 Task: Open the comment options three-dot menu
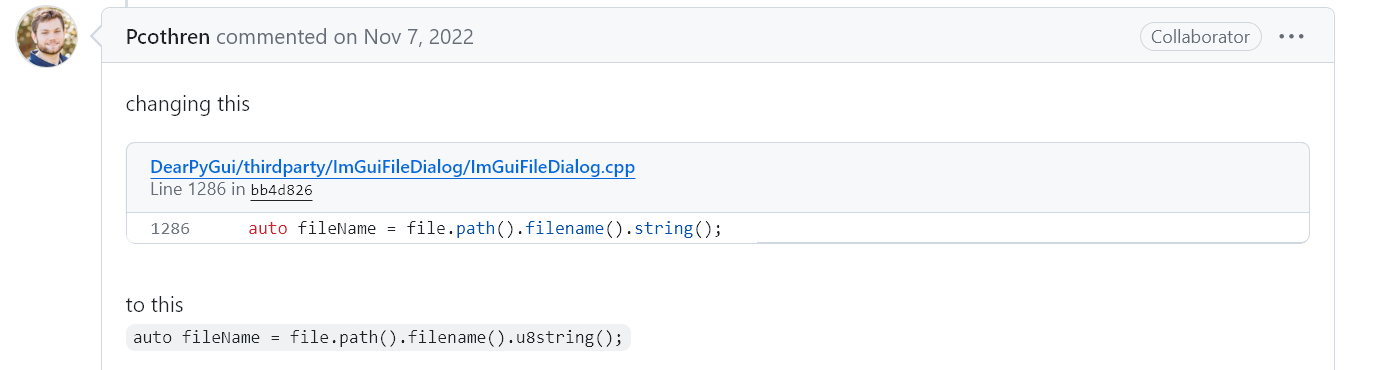click(1292, 37)
